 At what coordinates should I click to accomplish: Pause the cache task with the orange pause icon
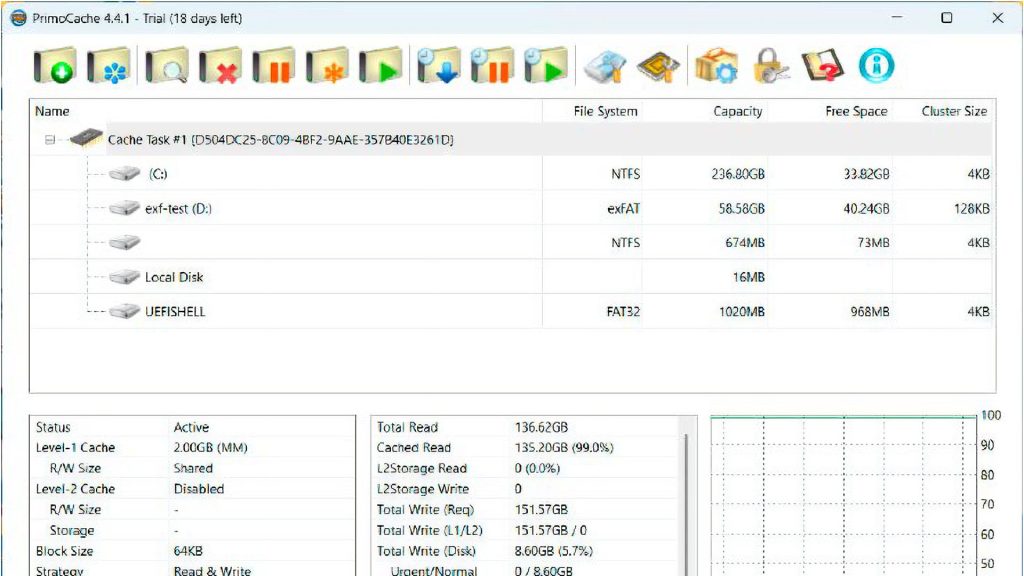273,66
